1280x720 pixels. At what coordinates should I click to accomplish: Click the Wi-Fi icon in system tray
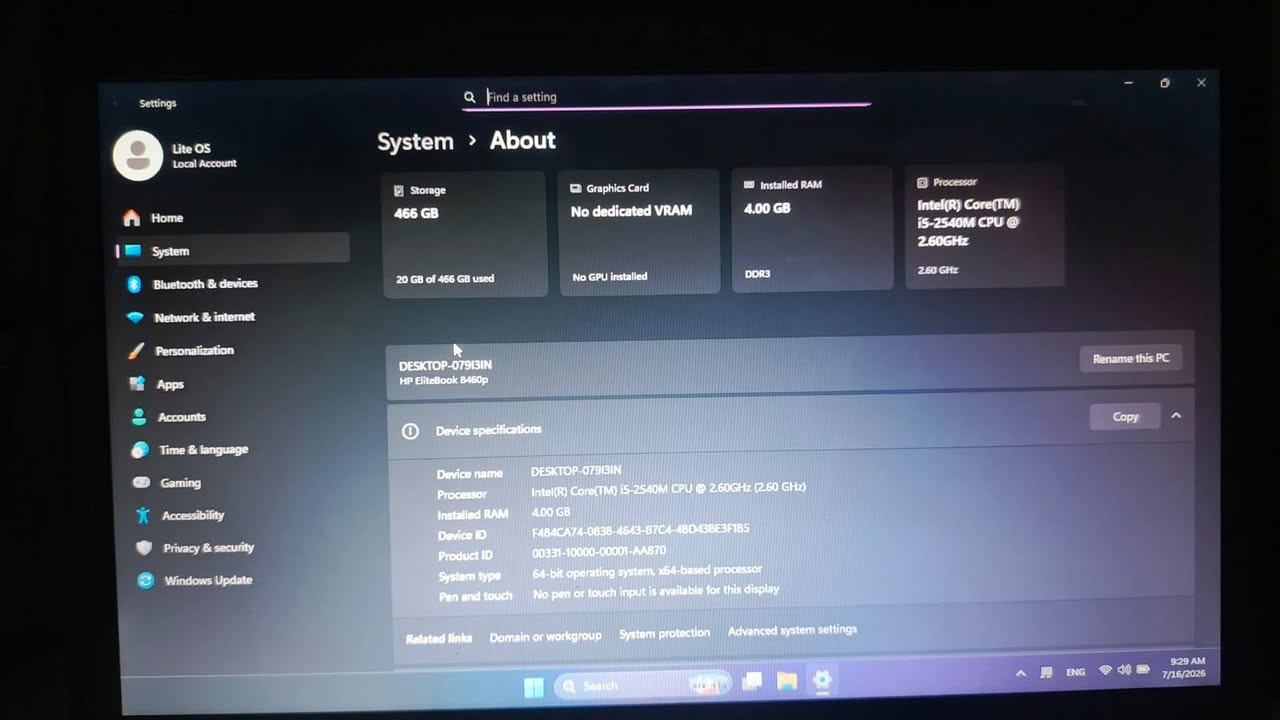tap(1105, 671)
